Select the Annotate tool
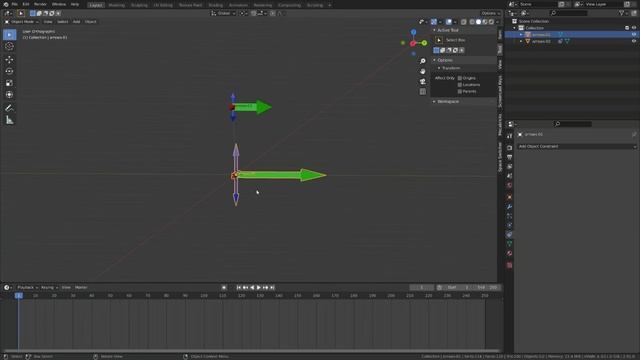Viewport: 640px width, 360px height. pyautogui.click(x=9, y=108)
